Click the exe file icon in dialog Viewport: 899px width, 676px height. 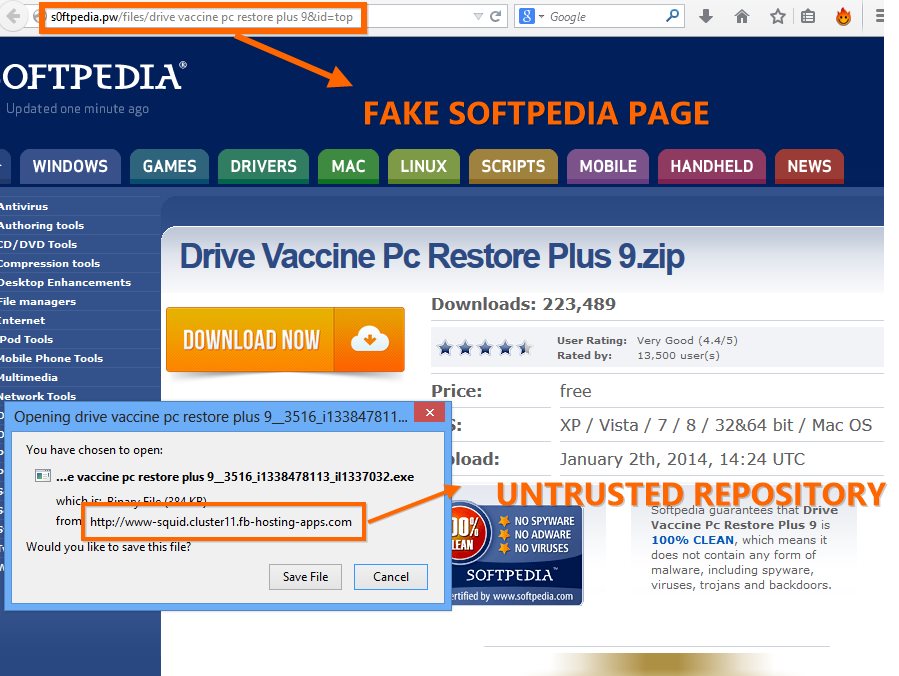pos(42,475)
